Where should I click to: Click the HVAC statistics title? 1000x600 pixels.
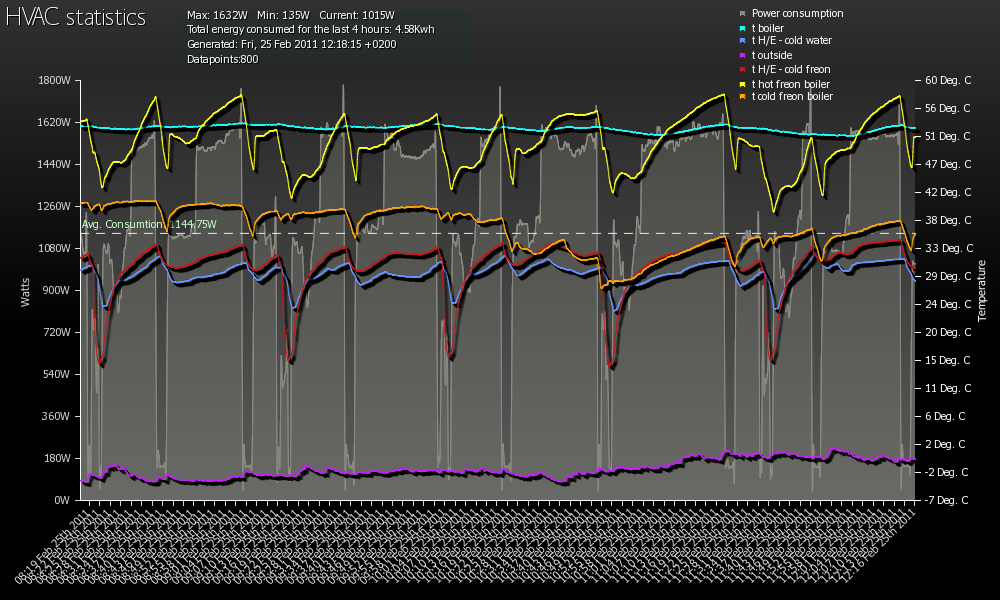(76, 18)
